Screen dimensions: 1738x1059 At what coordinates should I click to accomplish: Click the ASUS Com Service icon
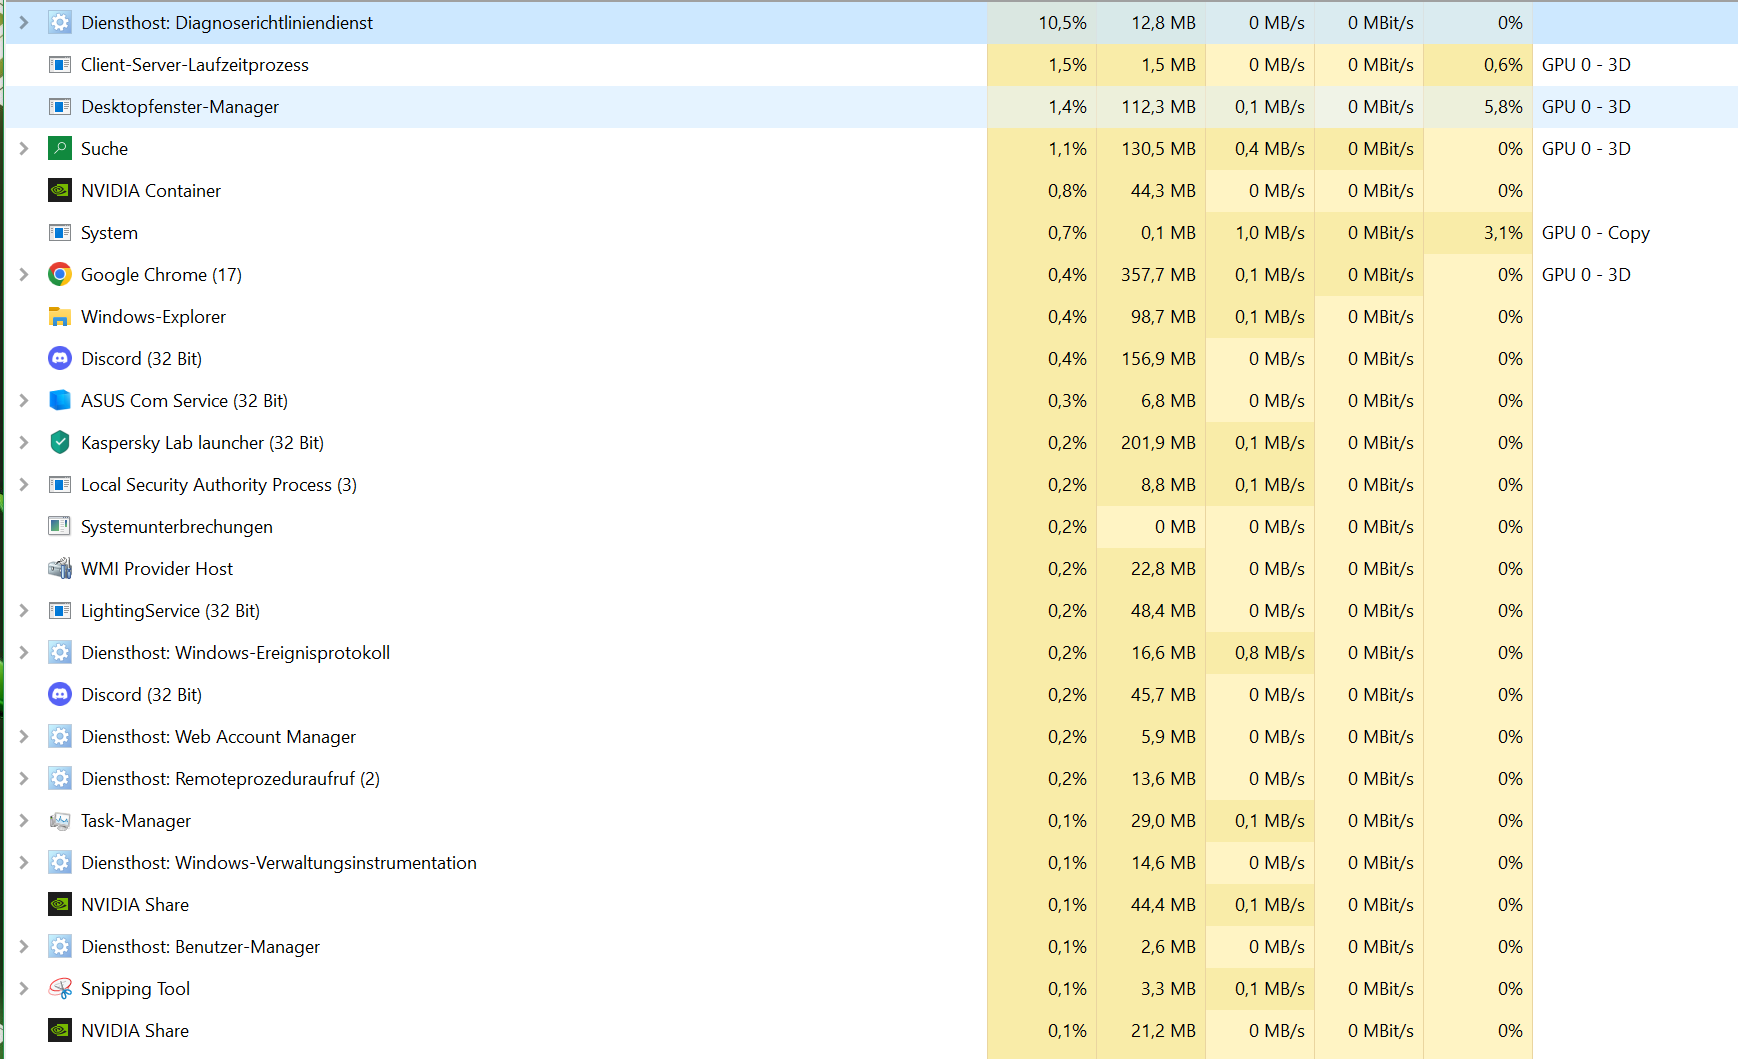[x=60, y=400]
